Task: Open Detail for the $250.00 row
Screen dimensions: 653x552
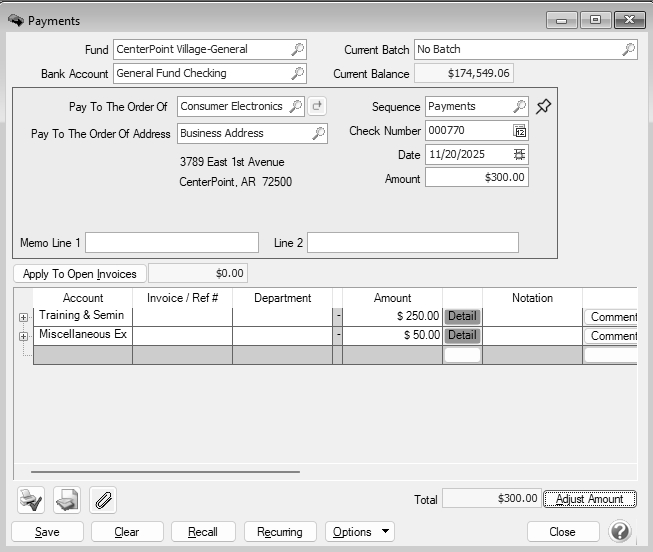Action: 462,316
